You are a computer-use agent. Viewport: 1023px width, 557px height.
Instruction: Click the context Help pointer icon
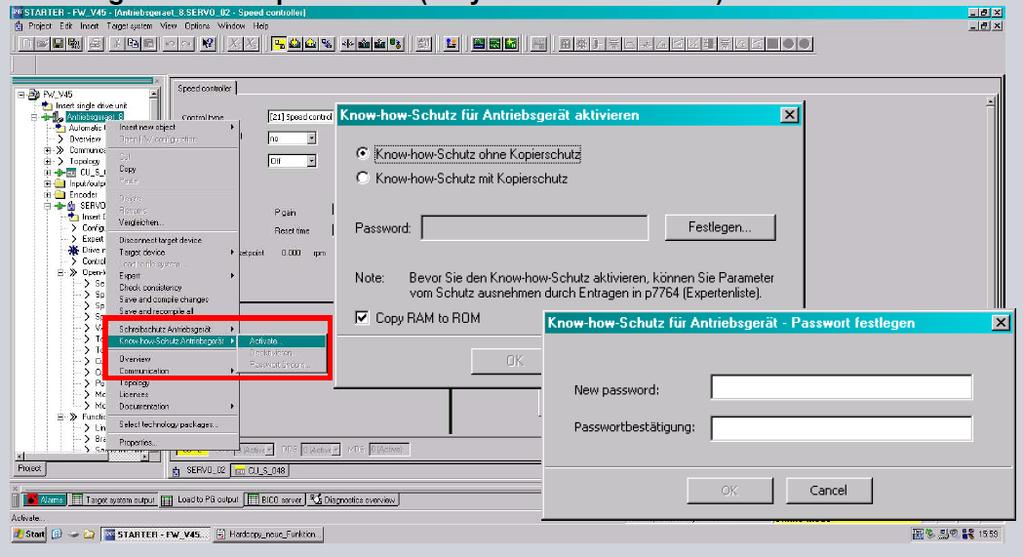208,44
